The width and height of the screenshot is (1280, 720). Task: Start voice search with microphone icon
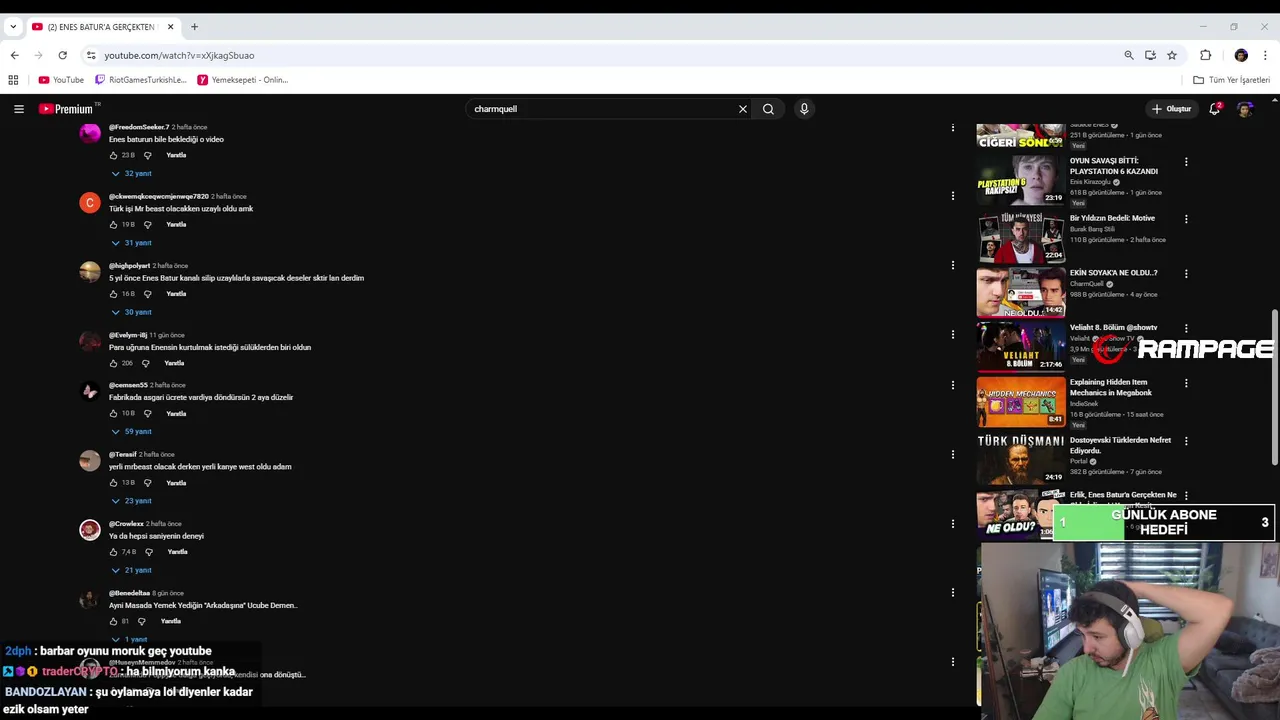[x=804, y=109]
